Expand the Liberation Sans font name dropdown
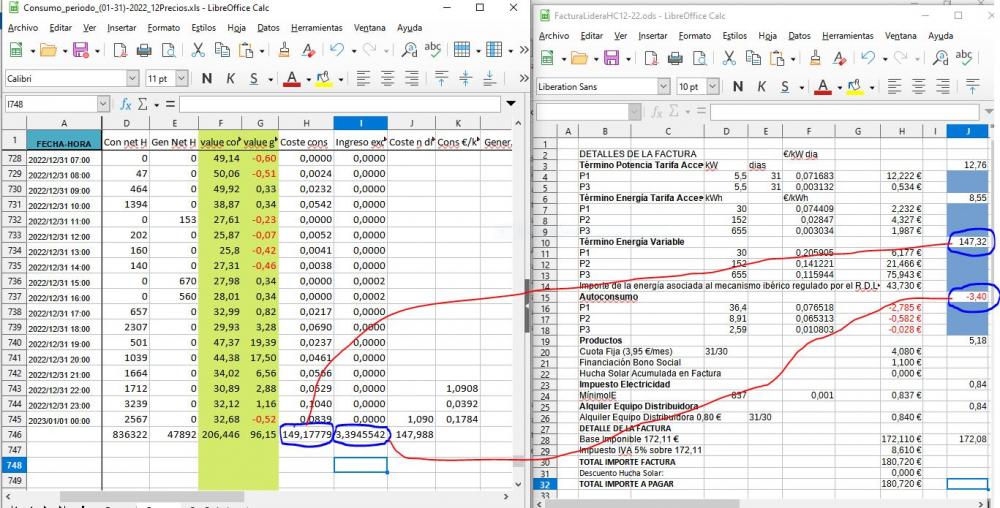 coord(664,87)
